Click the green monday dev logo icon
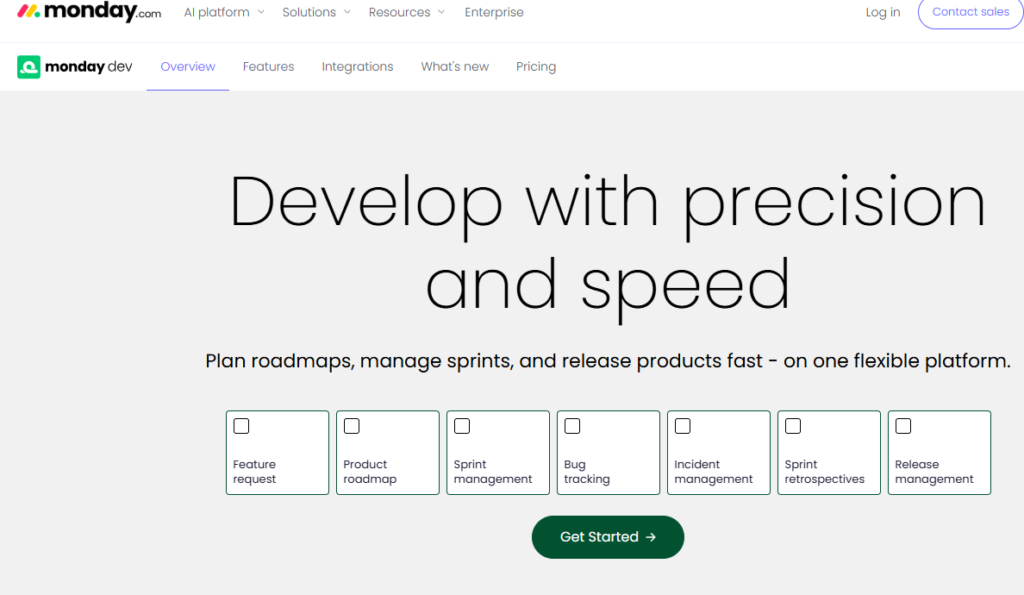The width and height of the screenshot is (1024, 595). pyautogui.click(x=29, y=67)
